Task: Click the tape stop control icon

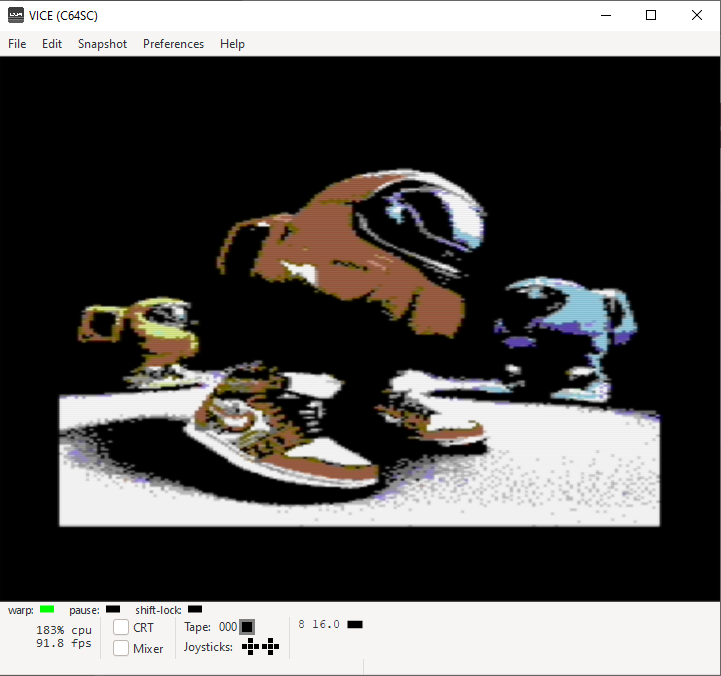Action: coord(247,627)
